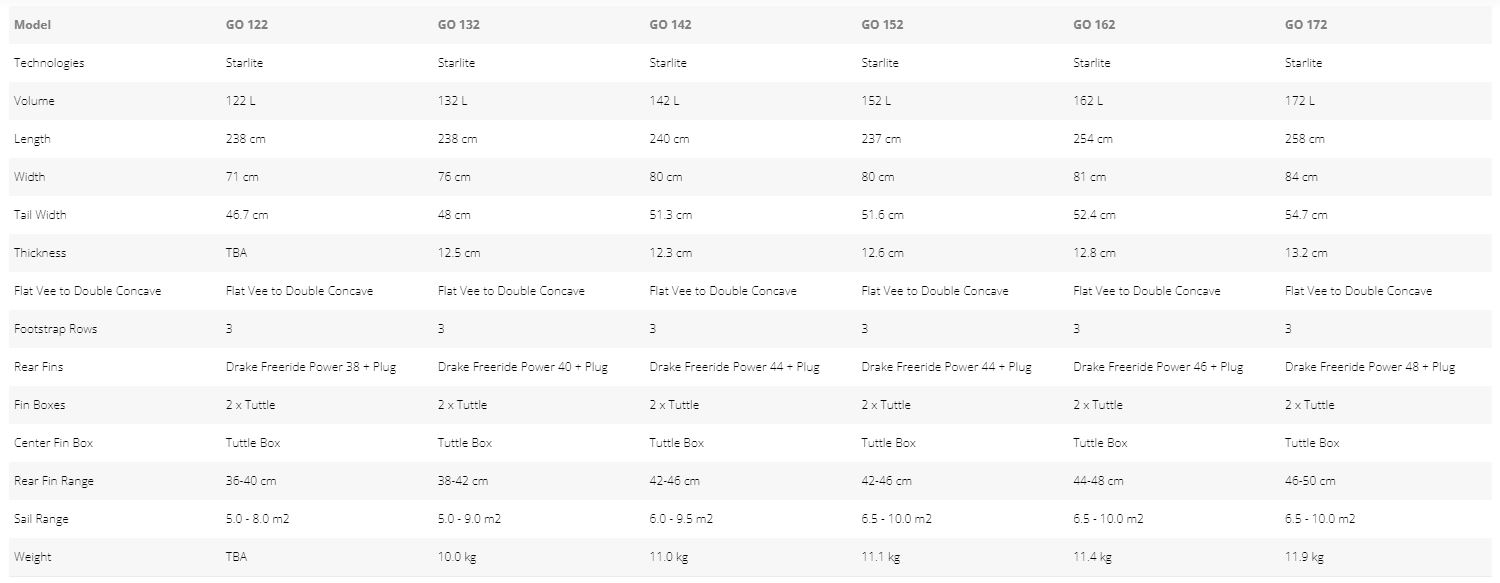Click the Sail Range row label

pos(41,519)
